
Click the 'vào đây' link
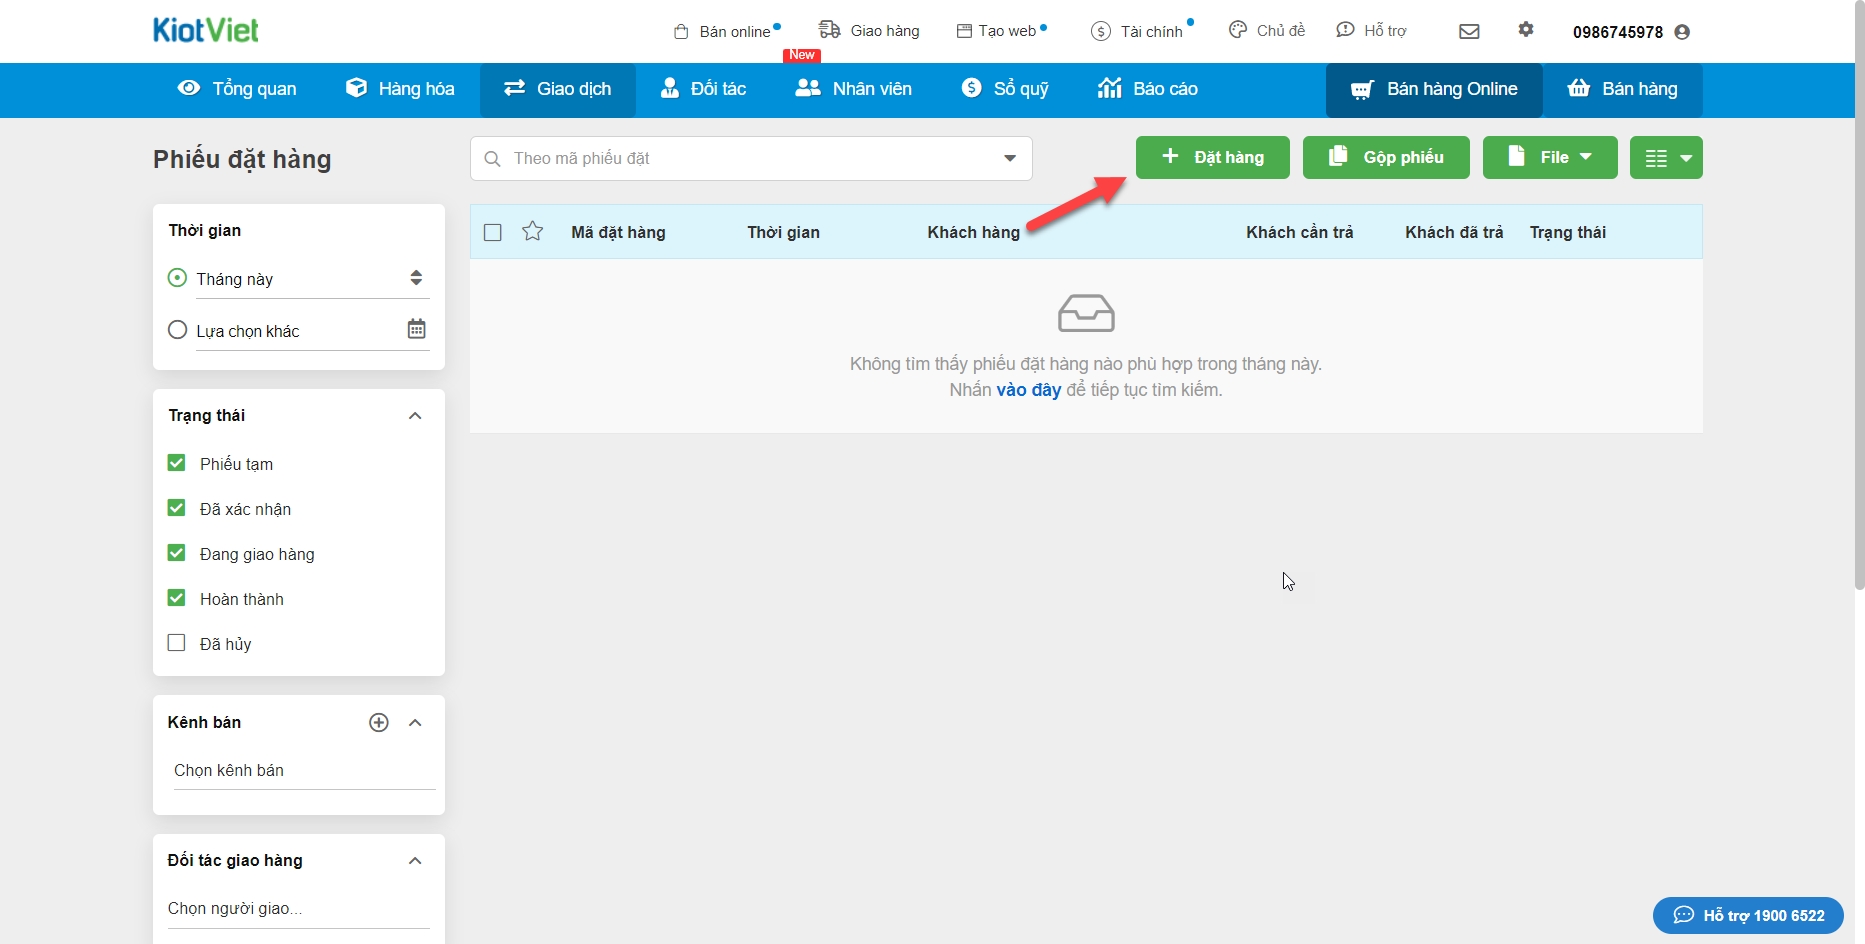[1028, 390]
